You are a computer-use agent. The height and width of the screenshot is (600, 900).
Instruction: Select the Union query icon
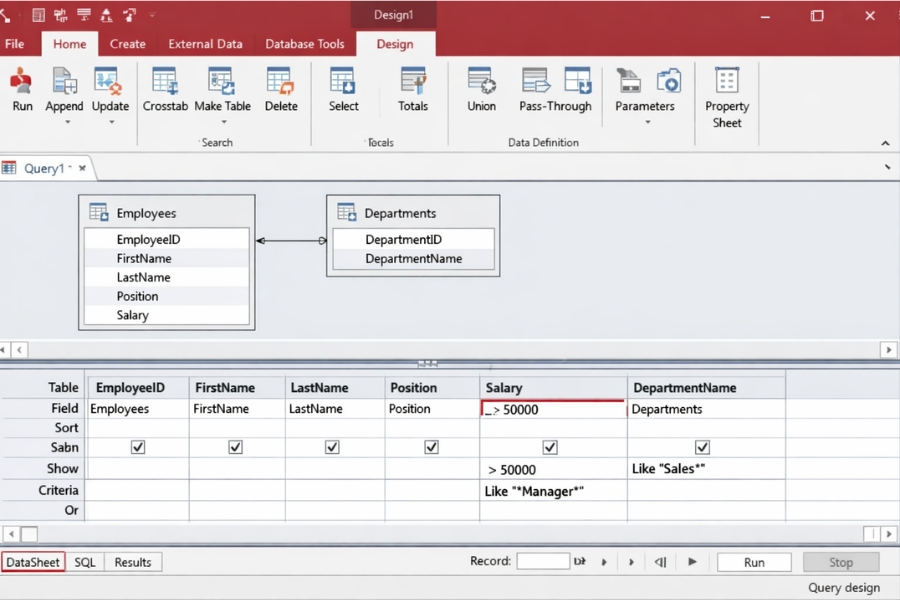[481, 87]
